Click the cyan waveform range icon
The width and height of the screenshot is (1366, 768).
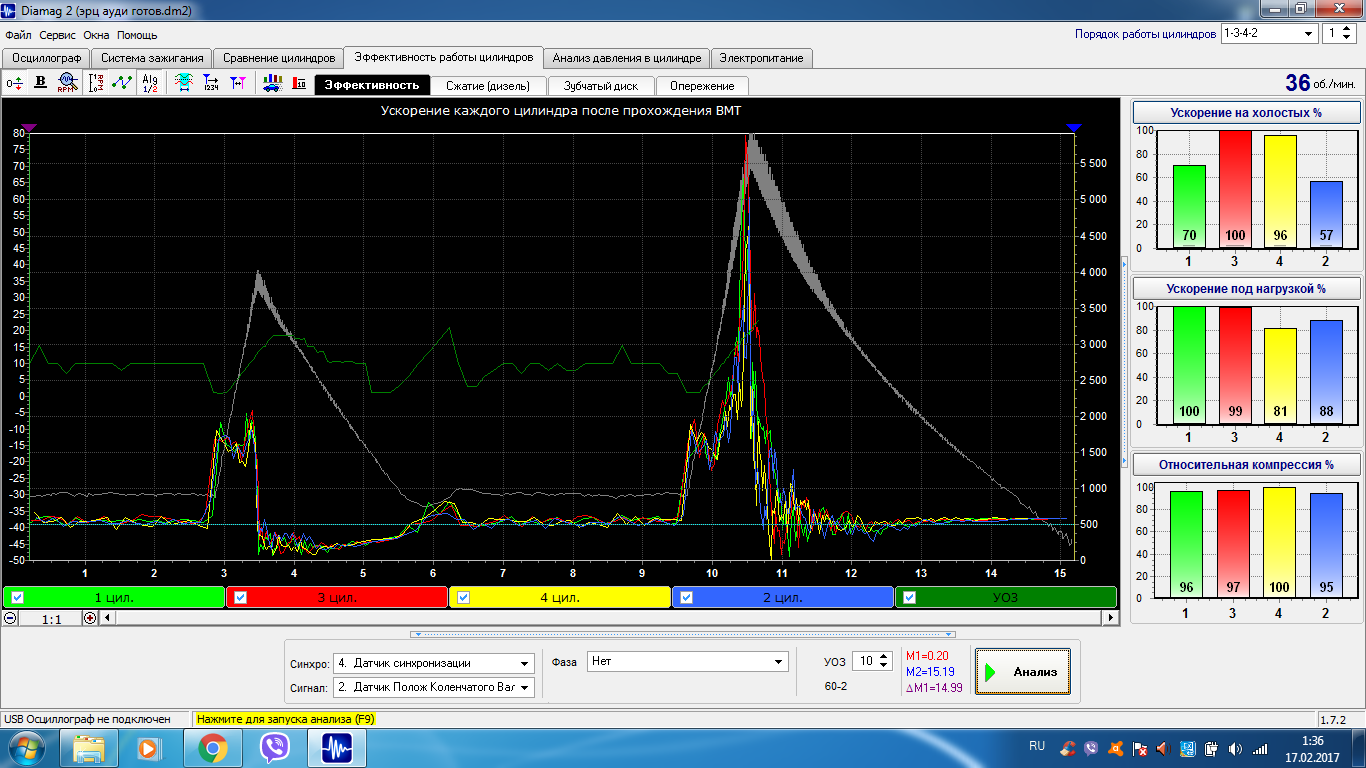tap(184, 83)
